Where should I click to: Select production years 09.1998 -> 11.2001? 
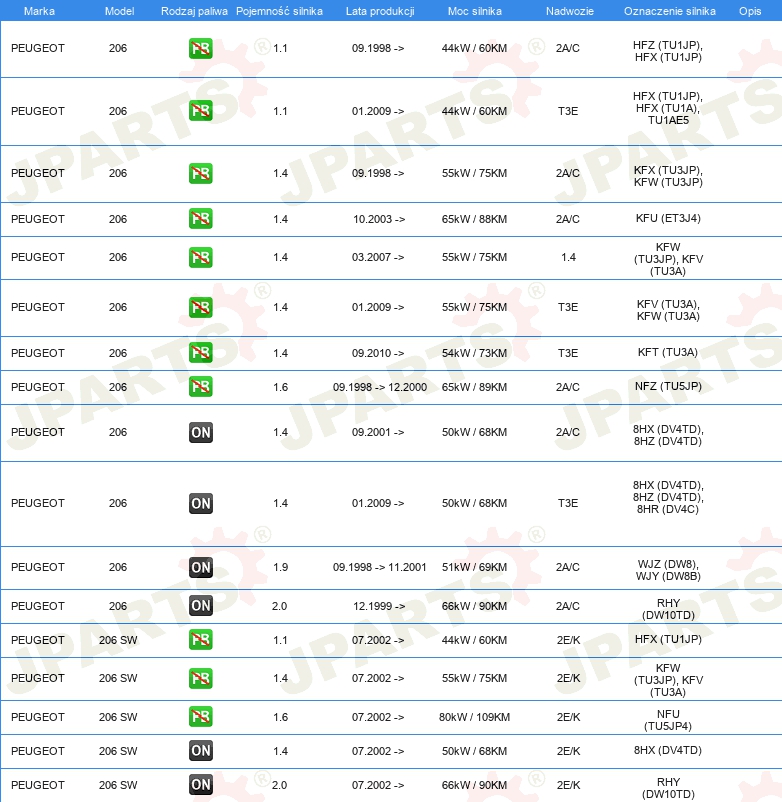[380, 567]
